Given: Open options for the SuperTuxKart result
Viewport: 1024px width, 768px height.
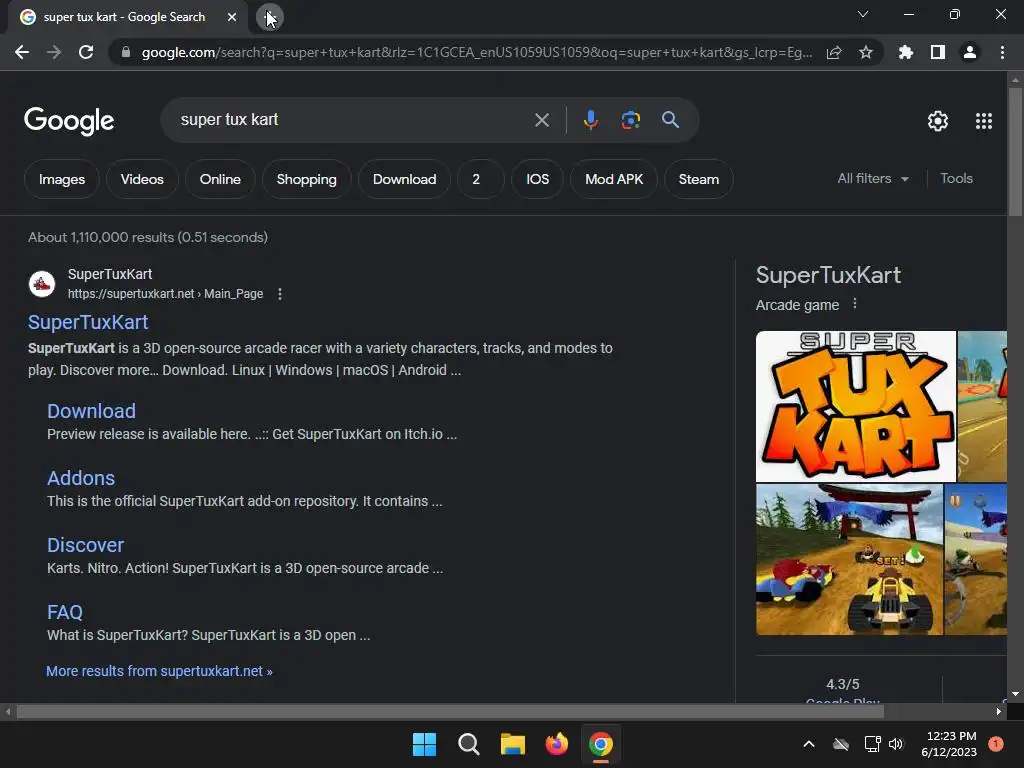Looking at the screenshot, I should pos(280,294).
